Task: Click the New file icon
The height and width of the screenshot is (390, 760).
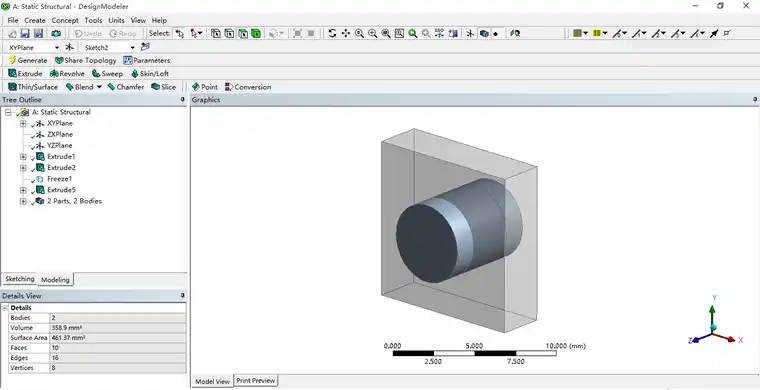Action: 13,33
